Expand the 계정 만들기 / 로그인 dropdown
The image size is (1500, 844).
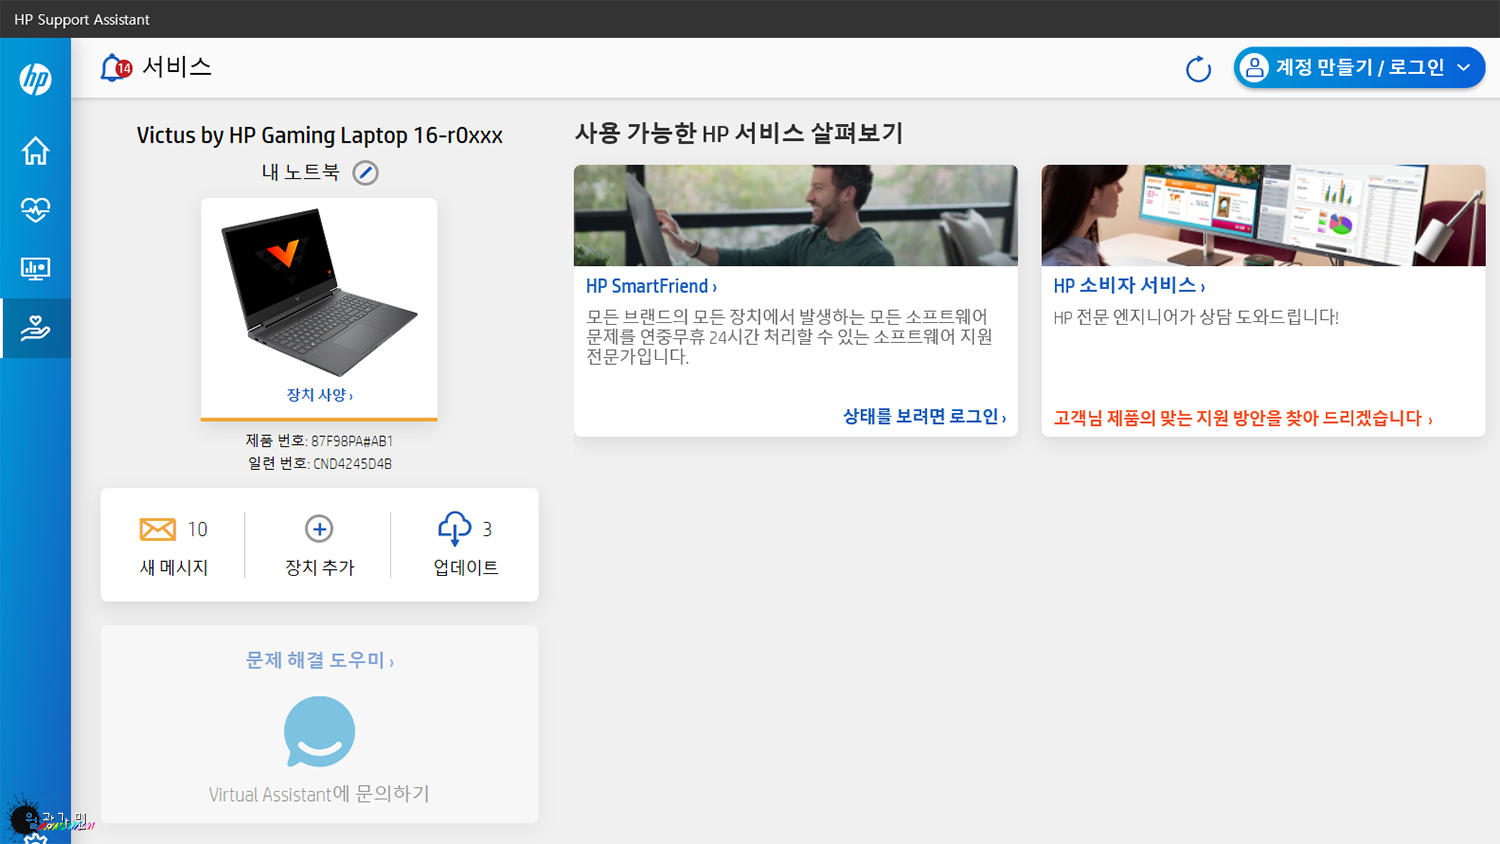pyautogui.click(x=1463, y=68)
